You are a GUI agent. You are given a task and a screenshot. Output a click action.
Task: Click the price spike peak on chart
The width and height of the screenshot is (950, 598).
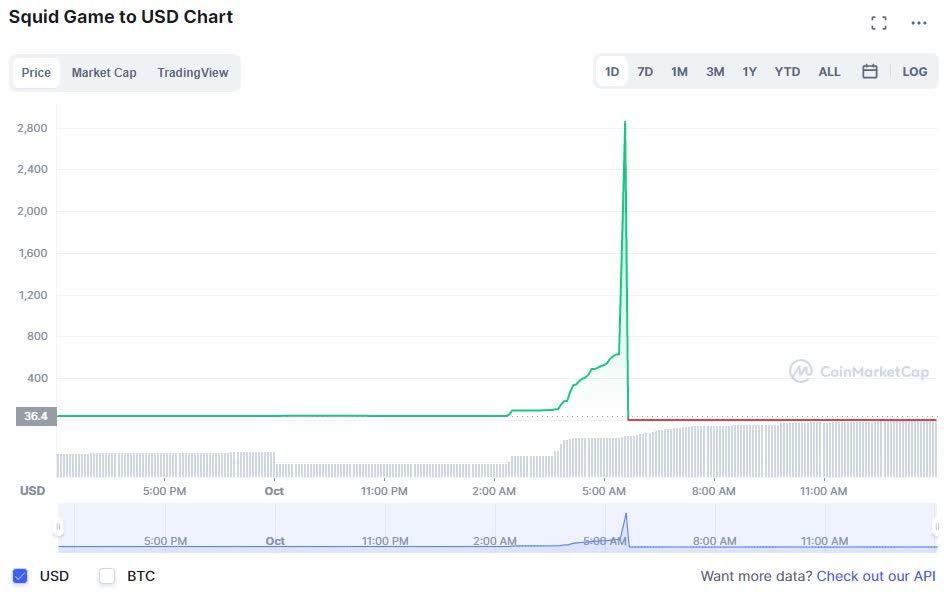625,123
